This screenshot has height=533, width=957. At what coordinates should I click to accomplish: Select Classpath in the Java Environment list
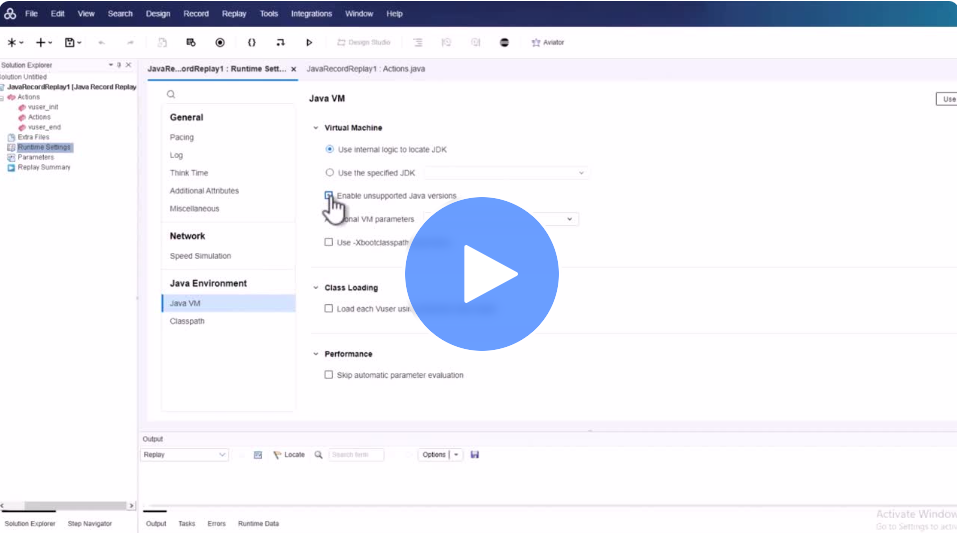188,322
